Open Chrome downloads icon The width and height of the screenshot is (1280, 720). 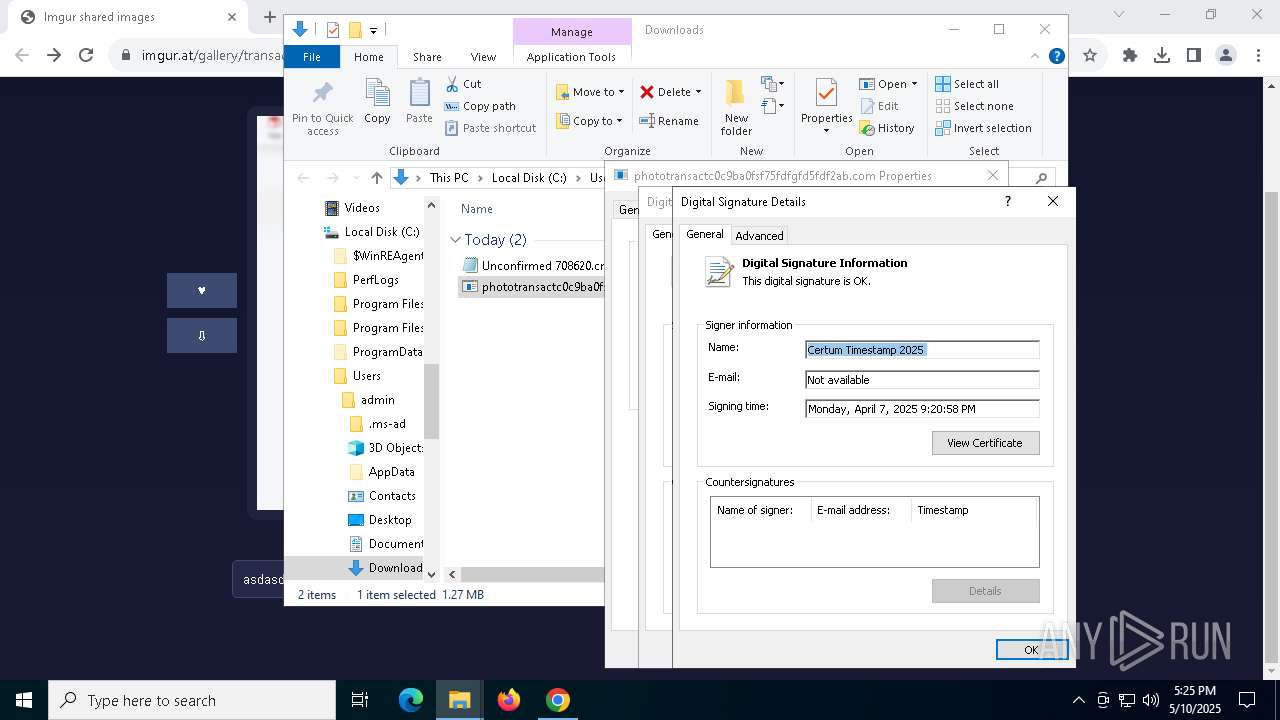(1162, 56)
